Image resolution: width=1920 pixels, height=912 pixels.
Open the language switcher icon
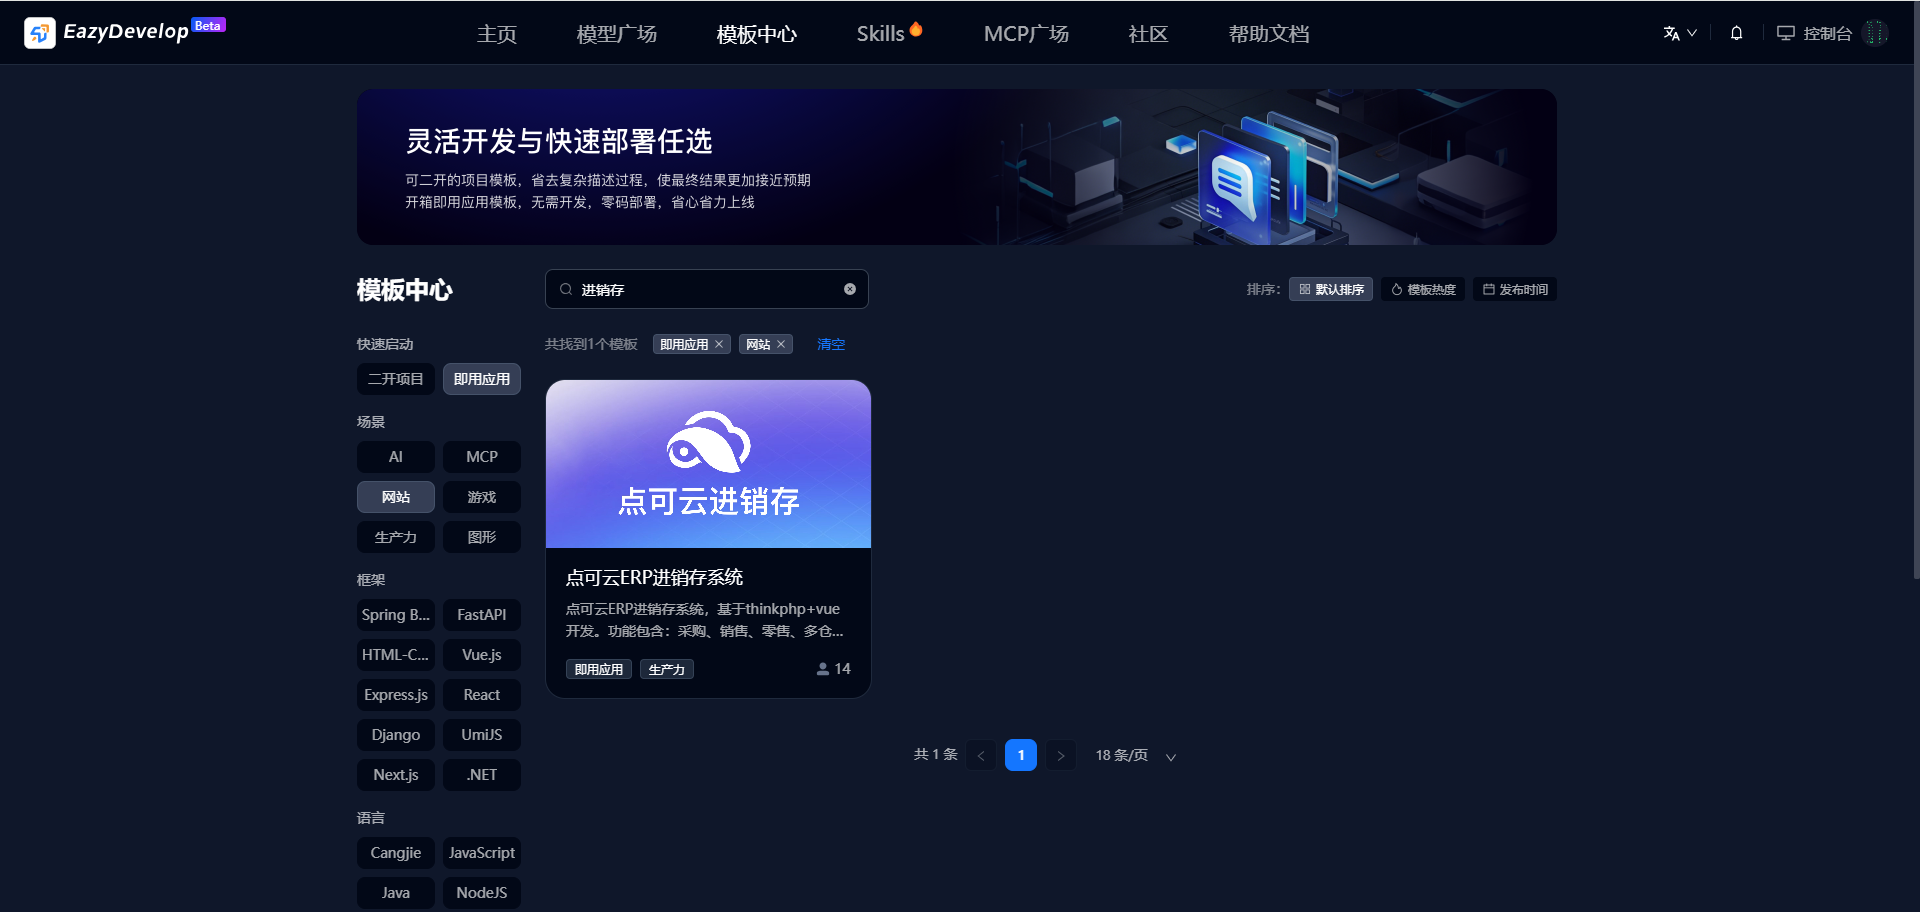(1679, 33)
